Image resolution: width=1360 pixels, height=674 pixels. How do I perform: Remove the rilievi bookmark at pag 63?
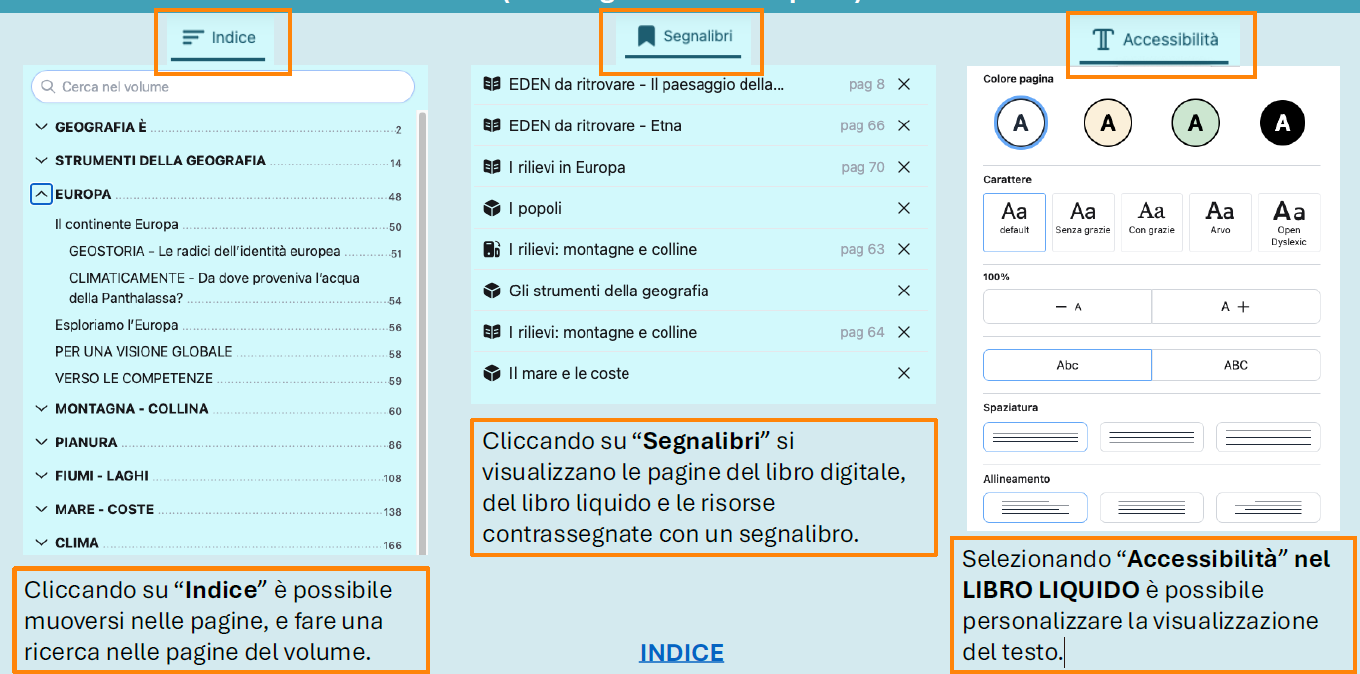904,249
